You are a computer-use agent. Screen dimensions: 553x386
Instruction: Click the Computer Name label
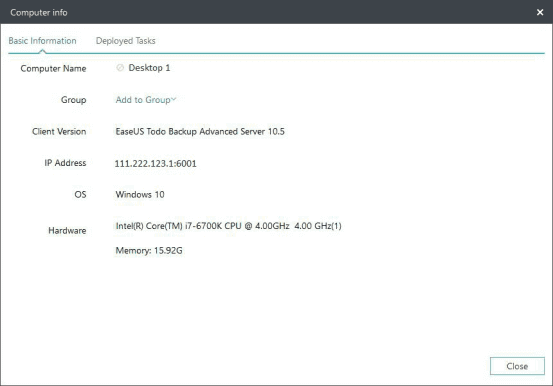pos(53,68)
